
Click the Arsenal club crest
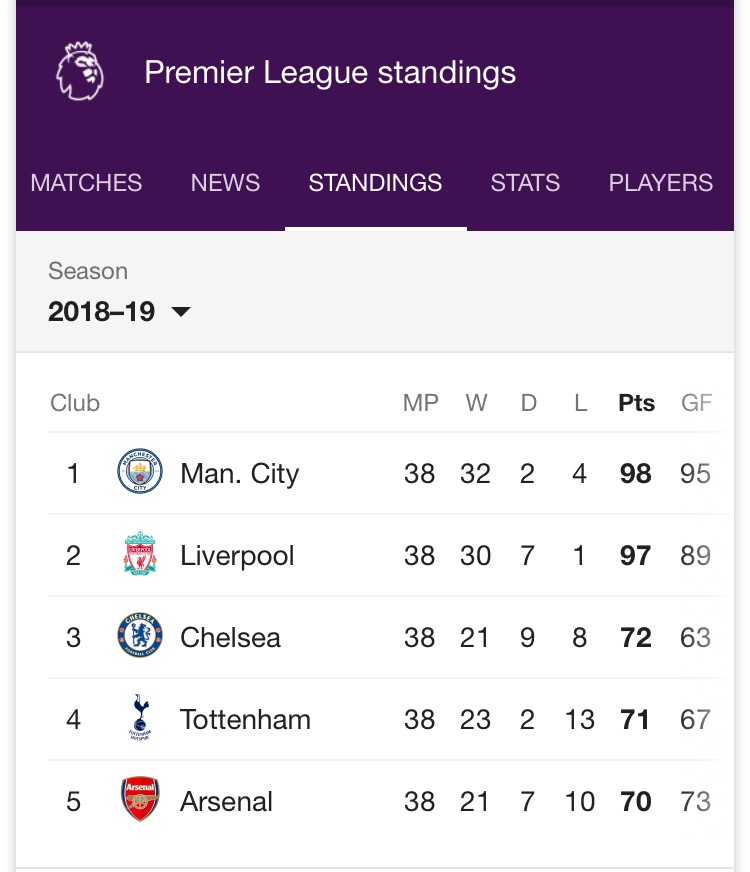coord(140,801)
